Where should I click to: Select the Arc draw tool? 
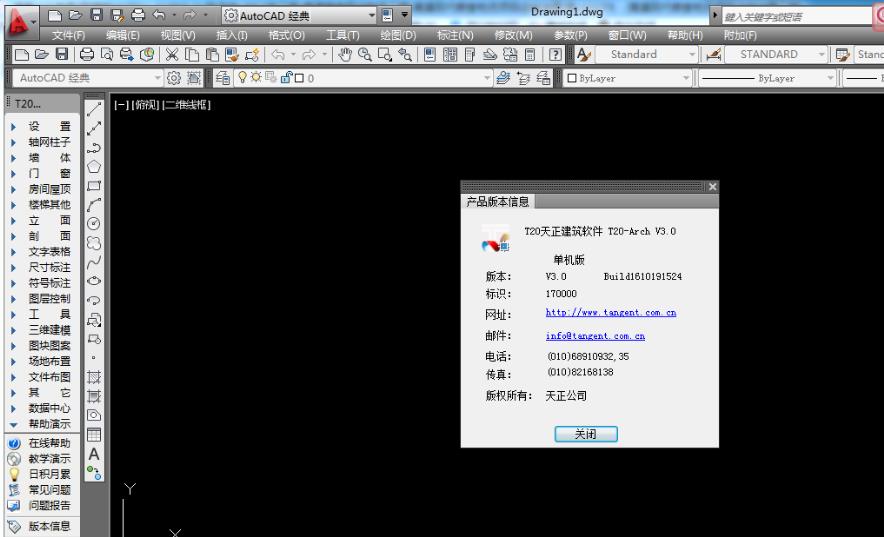(x=94, y=205)
